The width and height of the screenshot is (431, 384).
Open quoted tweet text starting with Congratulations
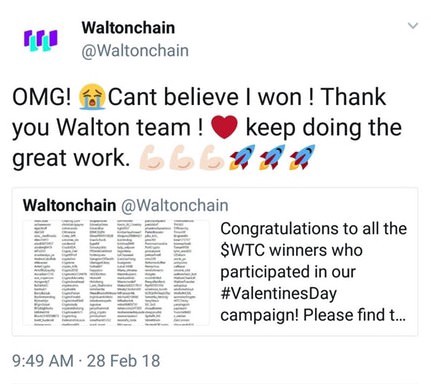click(x=313, y=272)
